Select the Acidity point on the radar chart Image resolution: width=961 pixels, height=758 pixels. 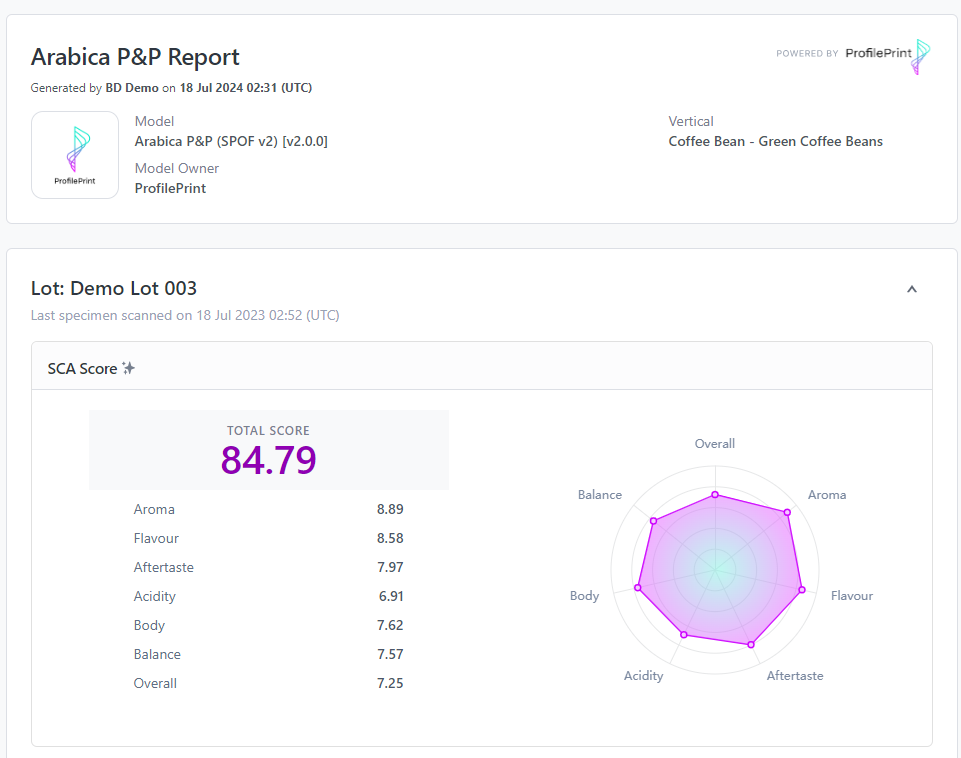coord(684,635)
